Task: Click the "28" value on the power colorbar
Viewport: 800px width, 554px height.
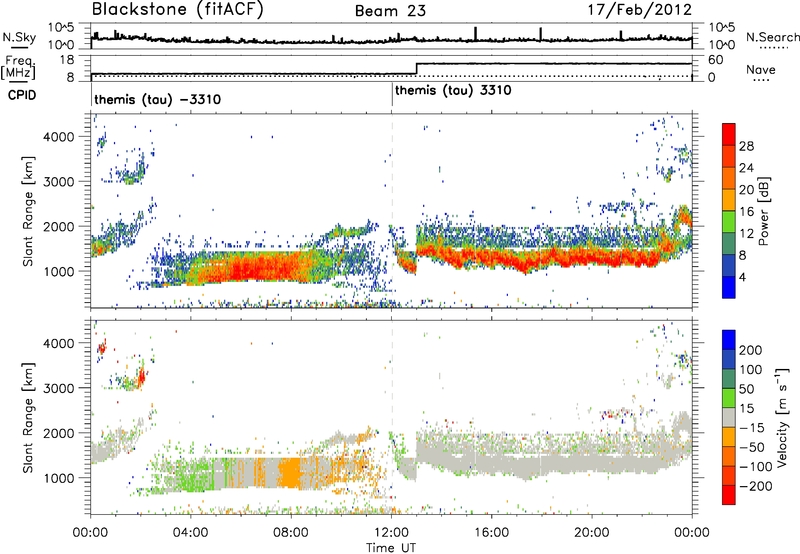Action: click(746, 146)
